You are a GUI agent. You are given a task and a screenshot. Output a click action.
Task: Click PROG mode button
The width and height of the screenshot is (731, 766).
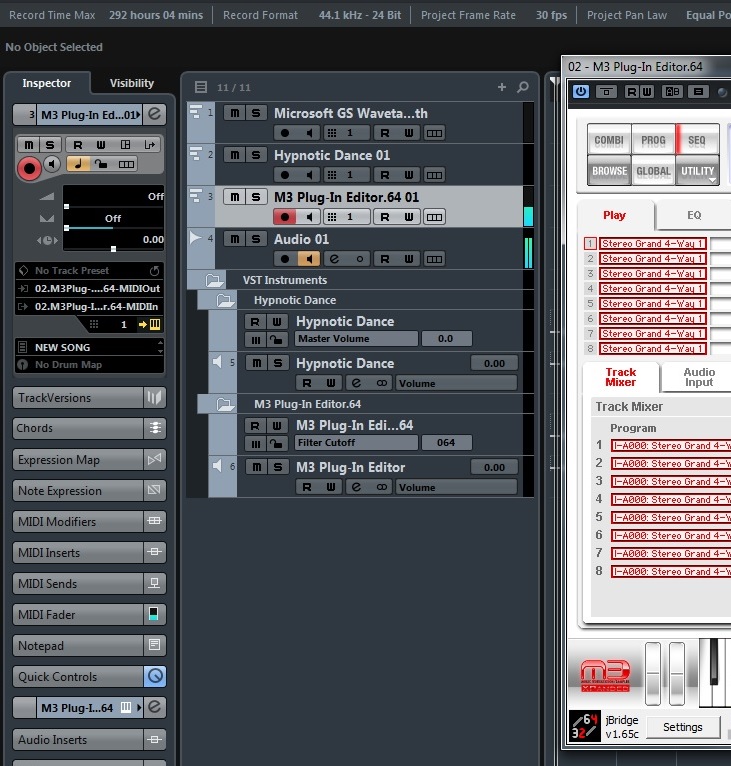pos(653,140)
